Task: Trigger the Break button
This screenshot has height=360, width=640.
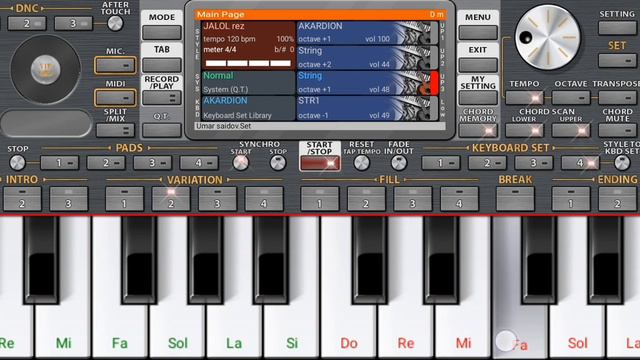Action: [515, 199]
